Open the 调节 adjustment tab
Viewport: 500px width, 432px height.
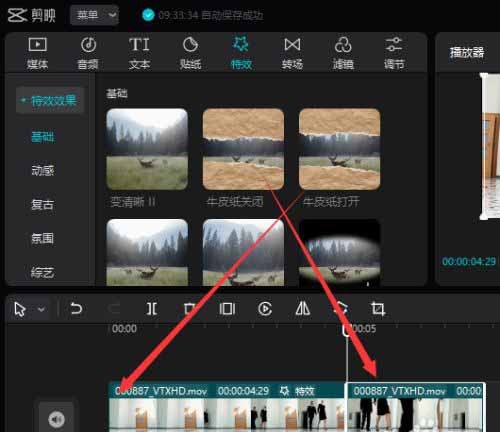pos(394,53)
